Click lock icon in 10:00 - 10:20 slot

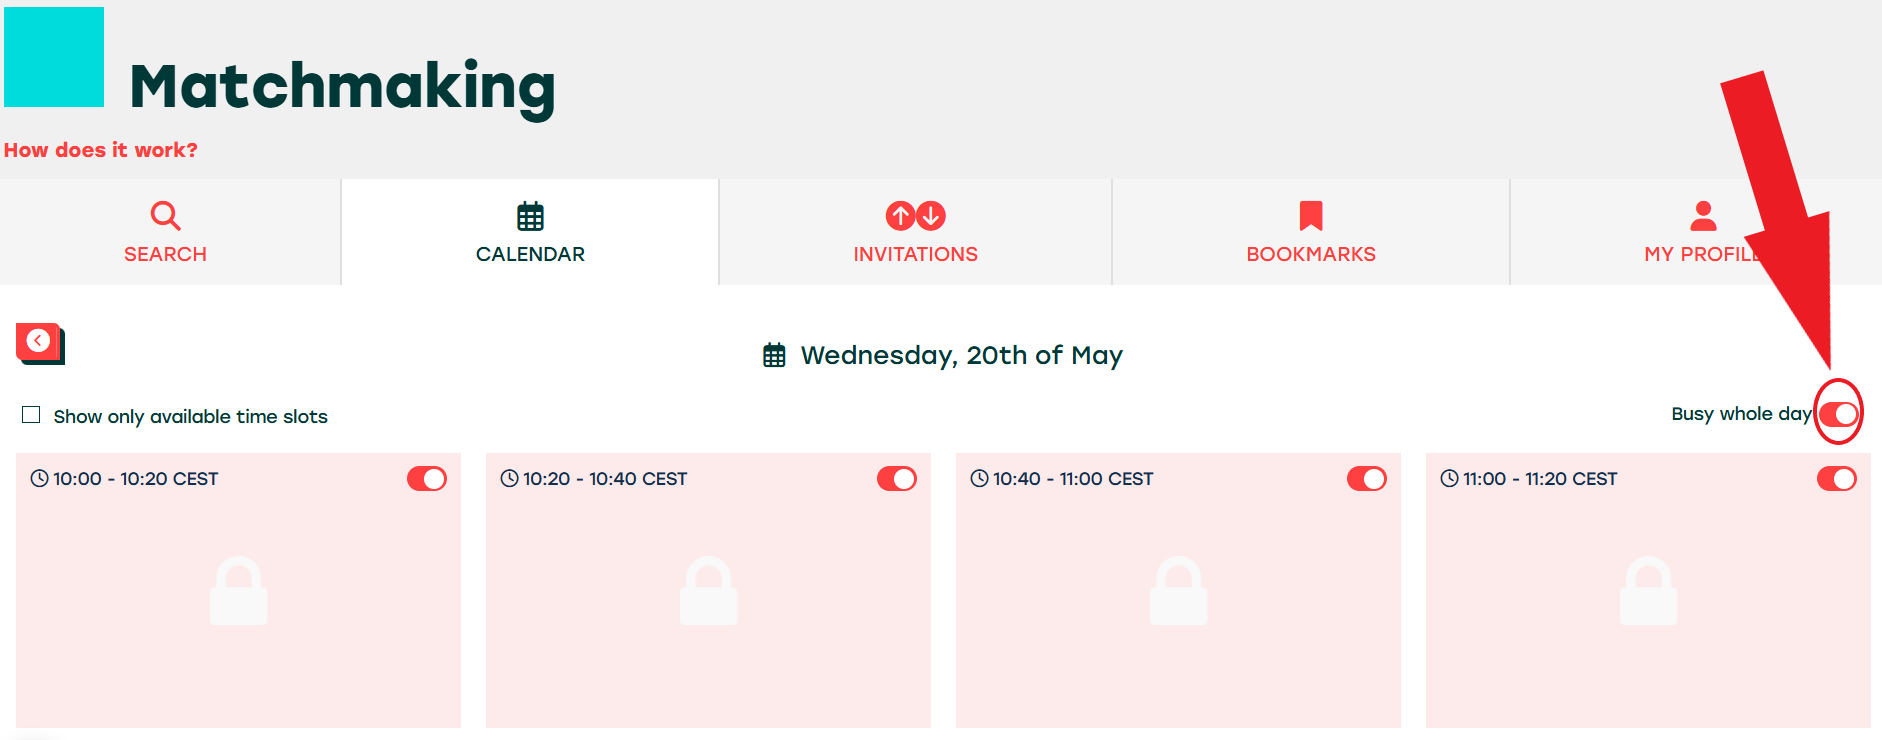coord(238,591)
